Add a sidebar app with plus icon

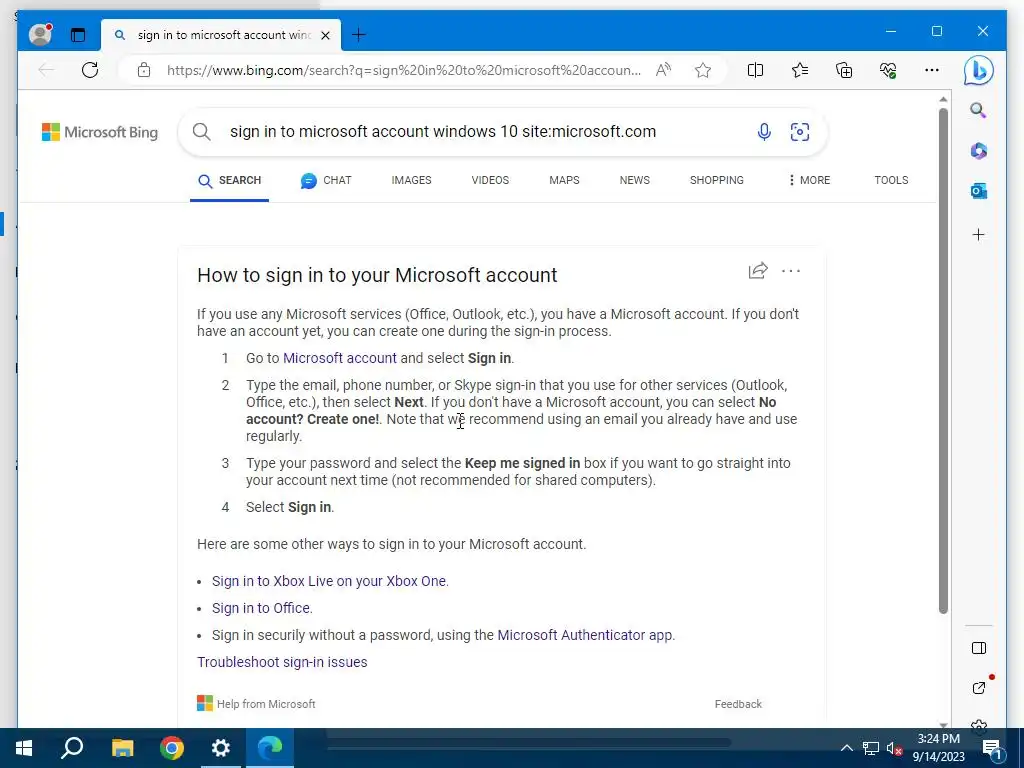point(978,234)
